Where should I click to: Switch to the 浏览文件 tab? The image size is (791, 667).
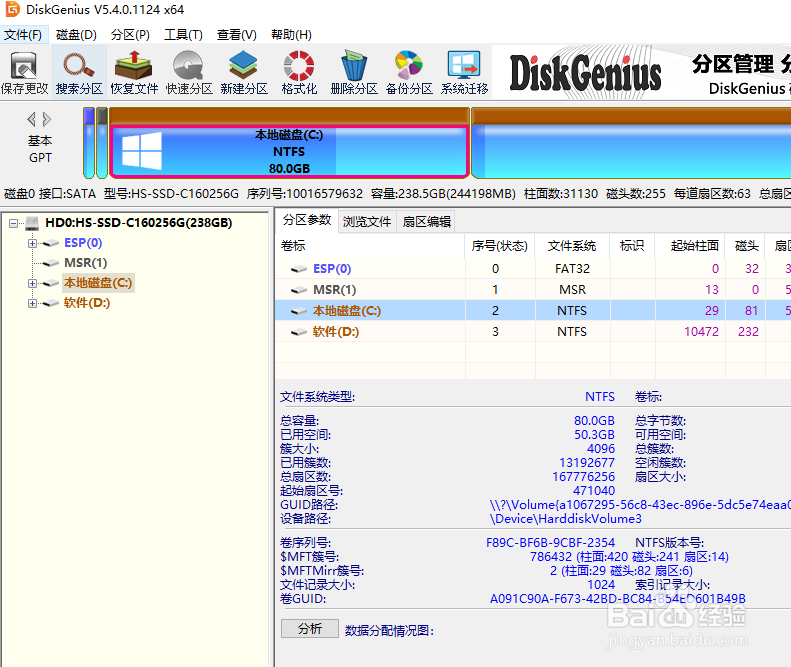pyautogui.click(x=367, y=221)
